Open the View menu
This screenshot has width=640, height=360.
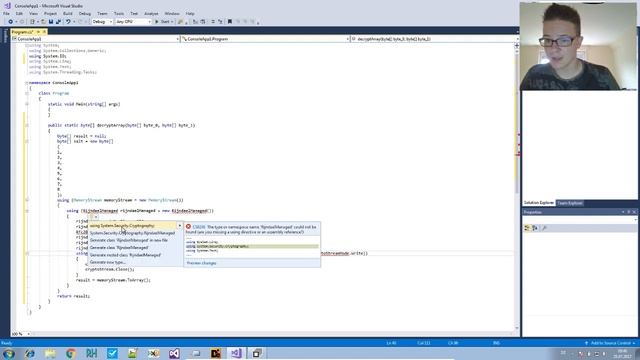coord(33,13)
